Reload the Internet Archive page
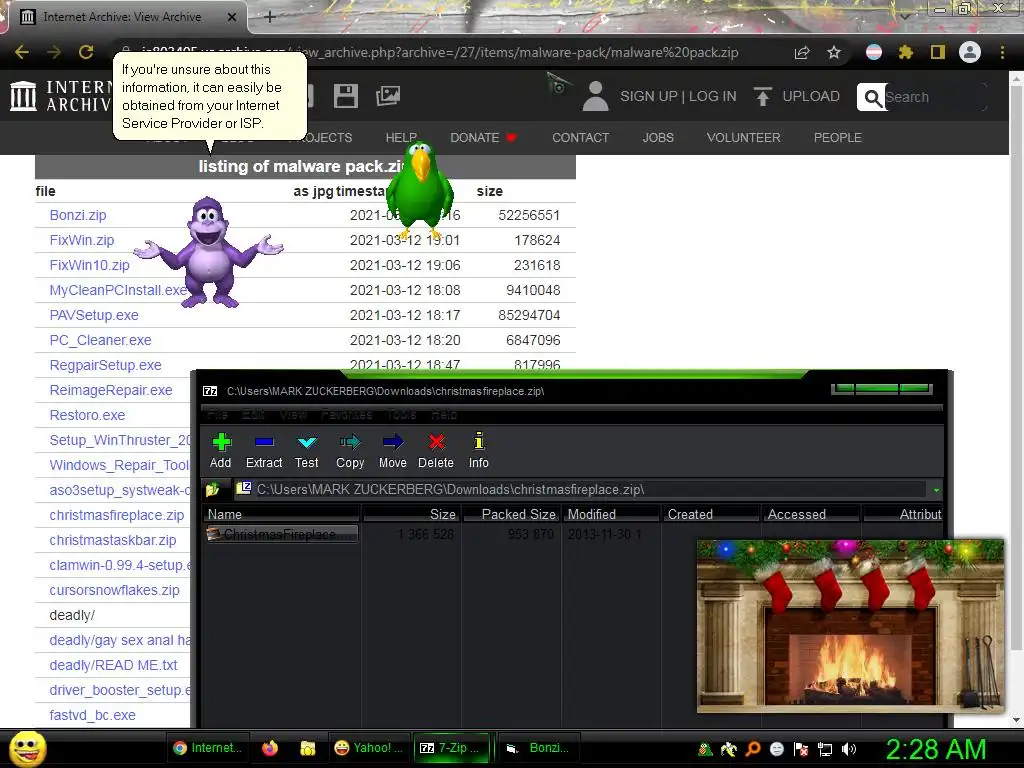 86,52
